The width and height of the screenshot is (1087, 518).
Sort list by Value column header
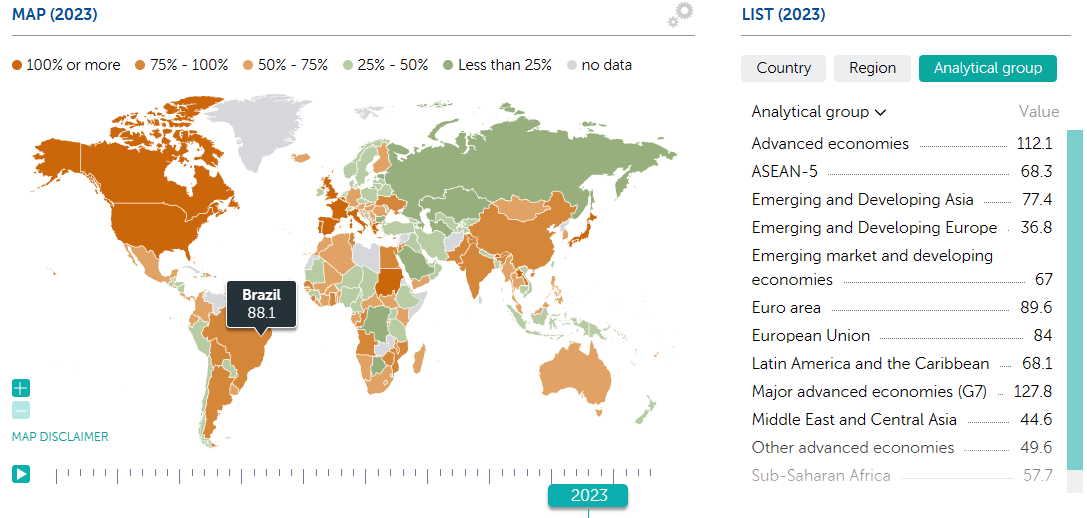(1039, 112)
